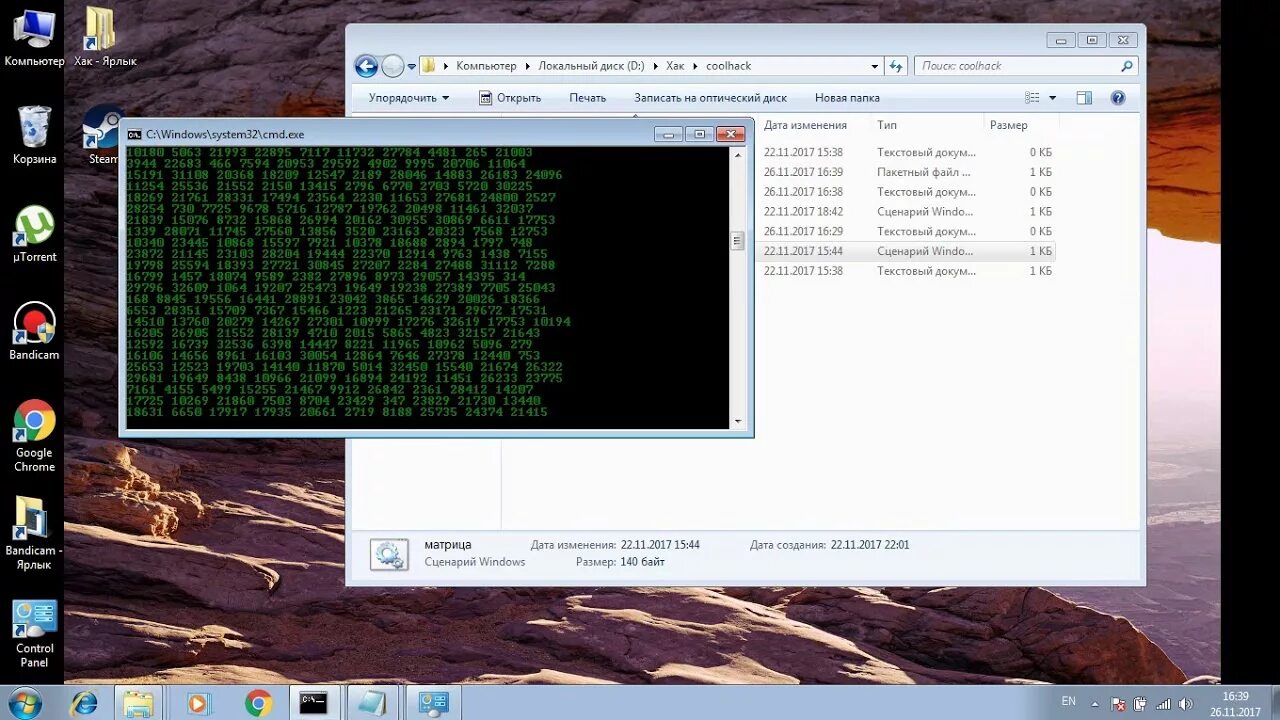Click cmd window scroll up arrow
This screenshot has width=1280, height=720.
click(x=738, y=156)
